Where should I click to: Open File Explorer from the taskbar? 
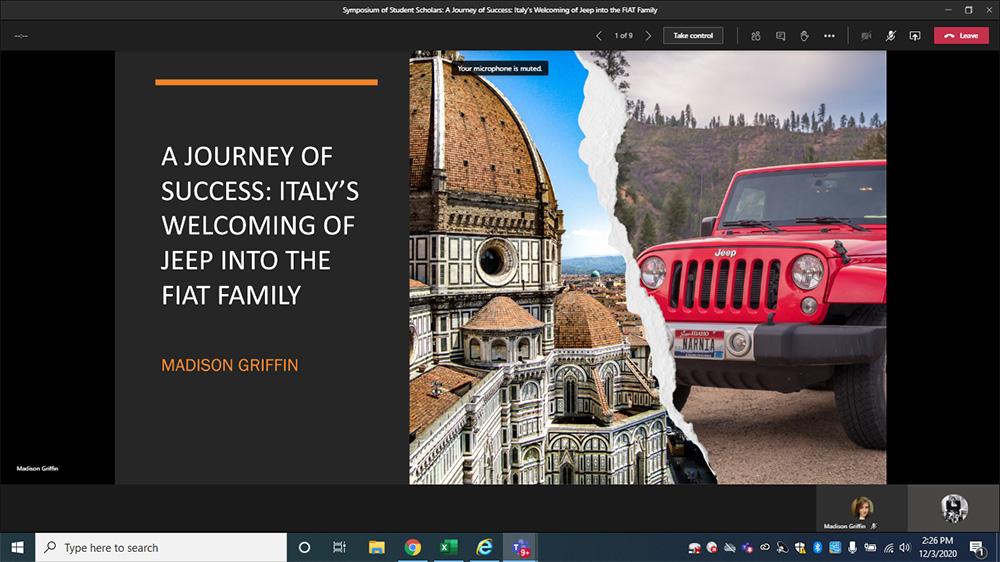coord(377,547)
